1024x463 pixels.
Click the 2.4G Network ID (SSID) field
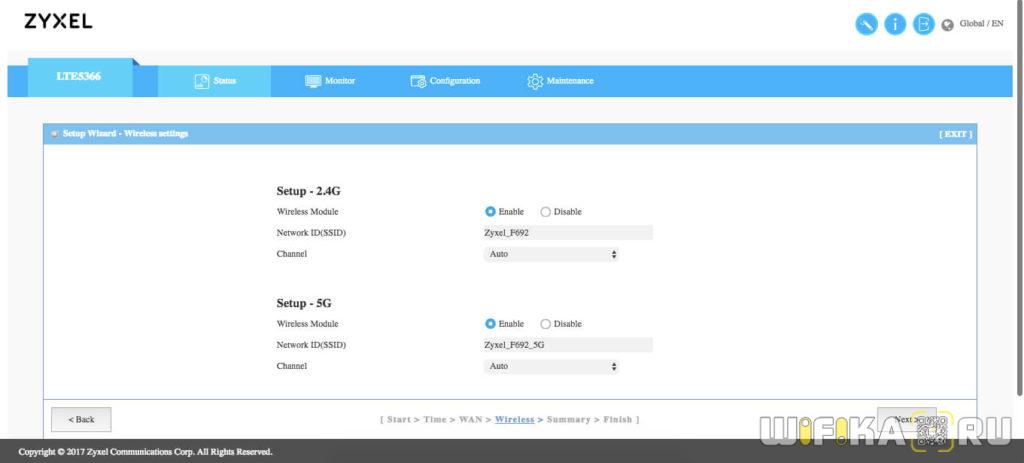pyautogui.click(x=567, y=233)
